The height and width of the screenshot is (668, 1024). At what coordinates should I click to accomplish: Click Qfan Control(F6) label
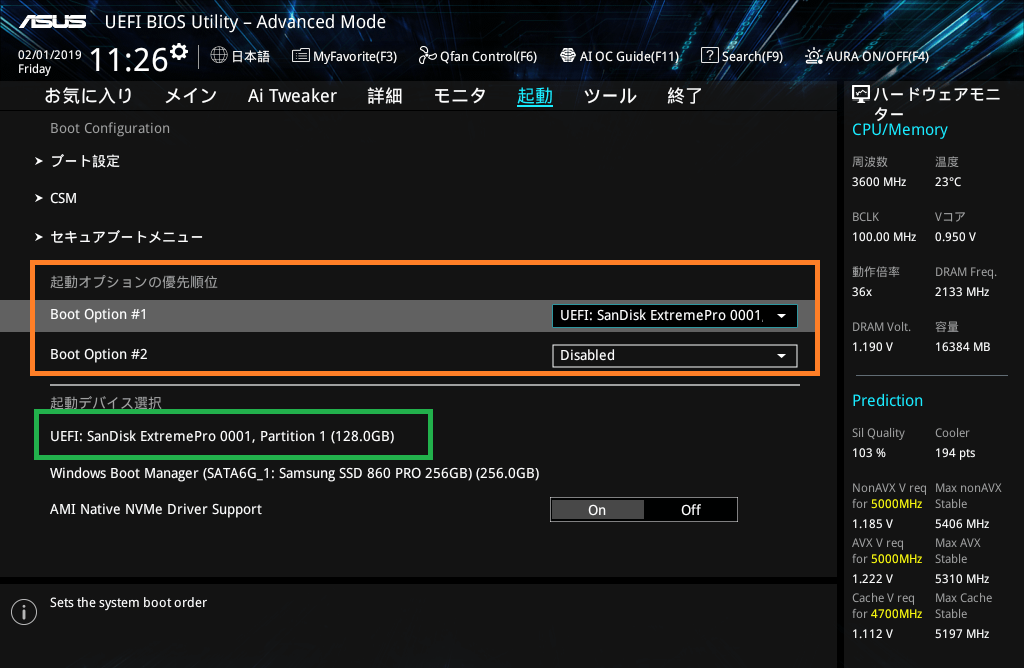[488, 57]
